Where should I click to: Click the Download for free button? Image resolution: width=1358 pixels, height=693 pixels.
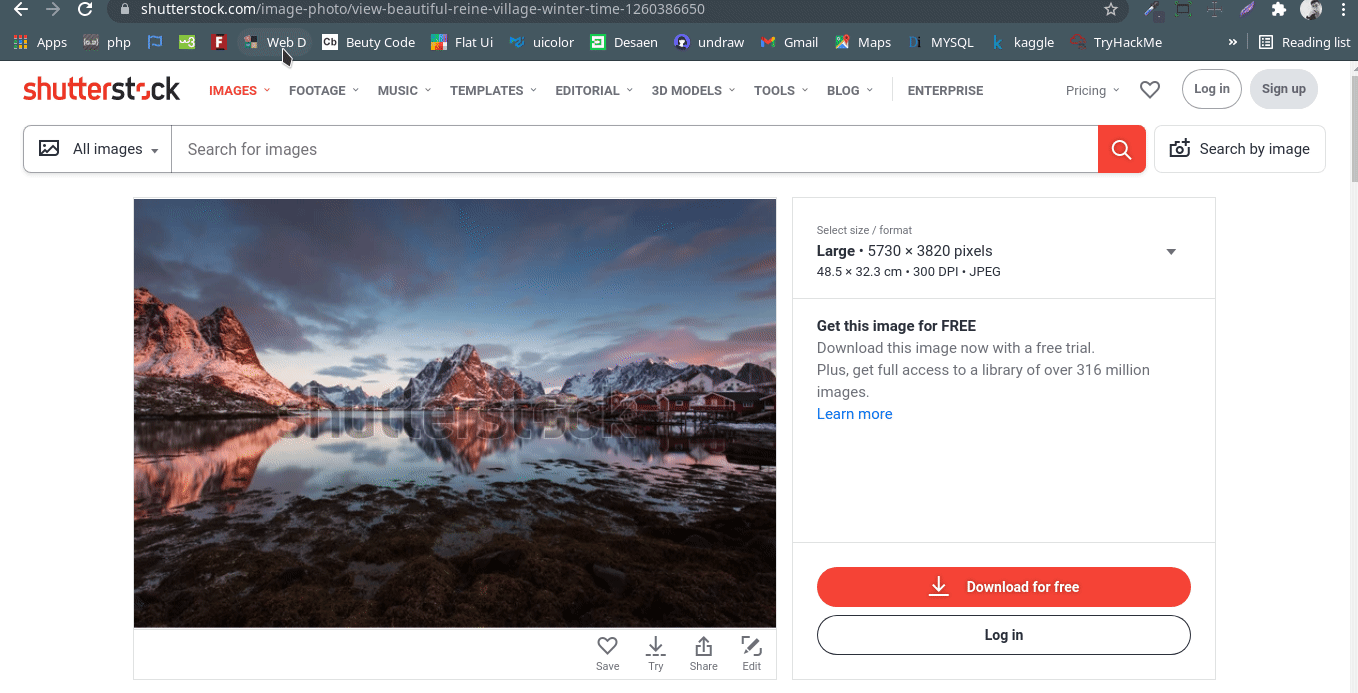coord(1003,587)
